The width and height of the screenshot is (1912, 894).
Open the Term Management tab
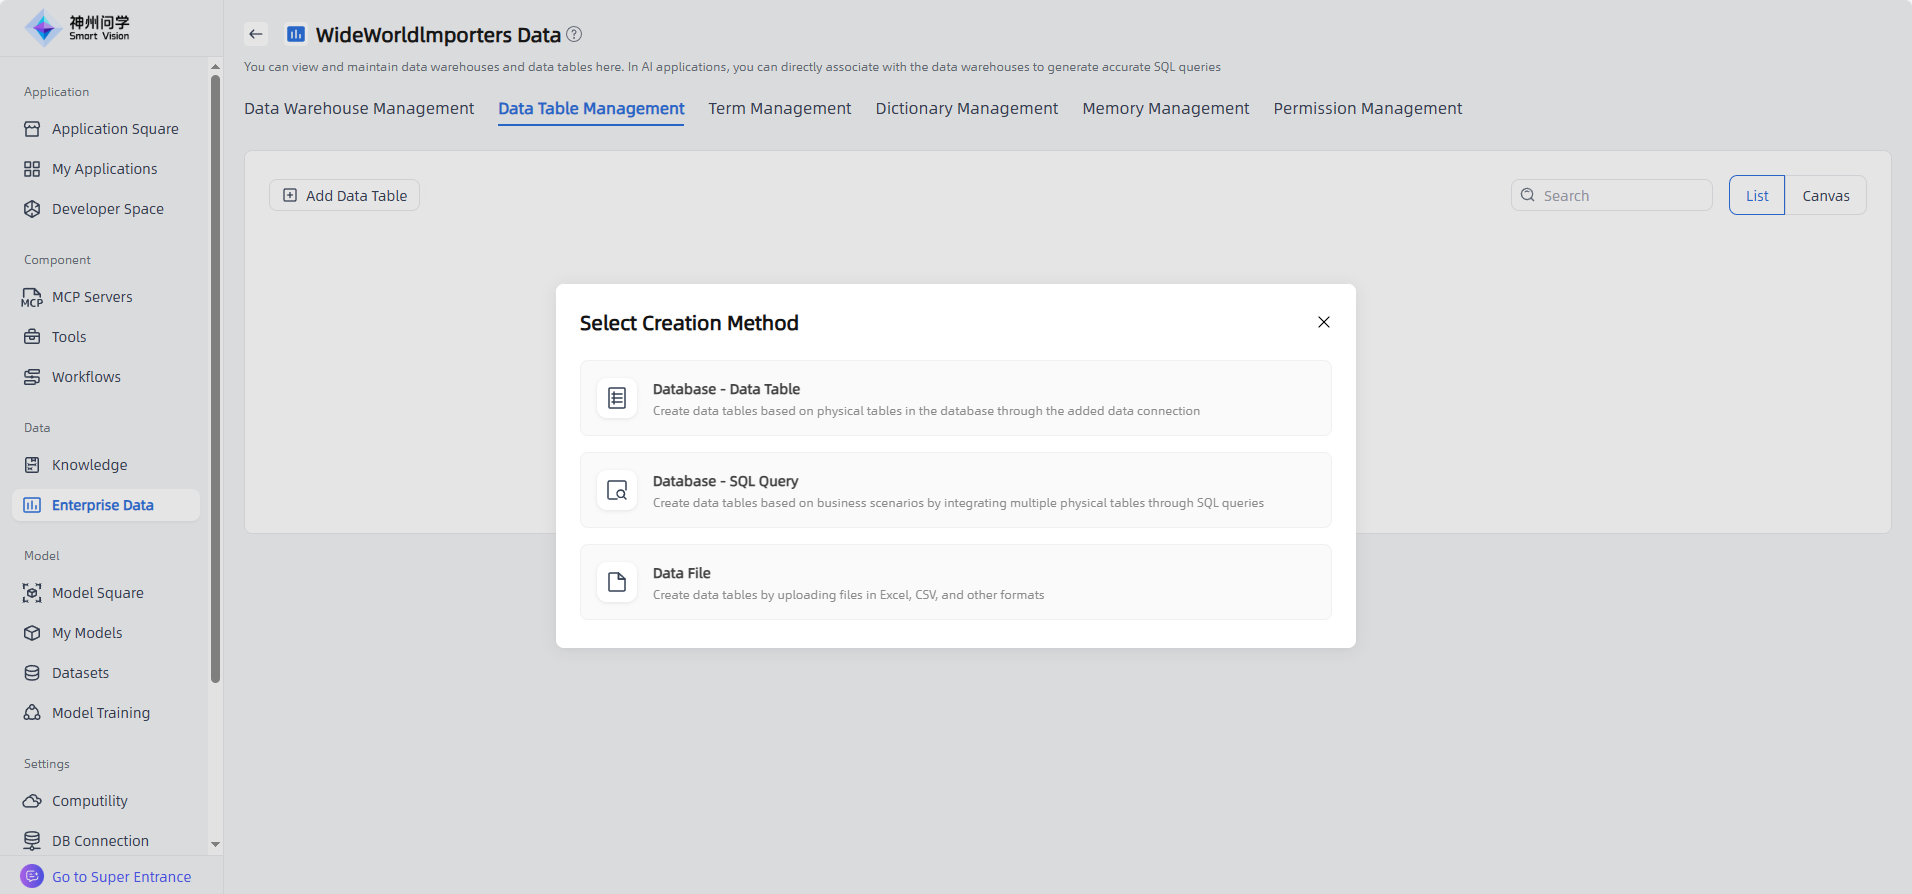pos(779,108)
